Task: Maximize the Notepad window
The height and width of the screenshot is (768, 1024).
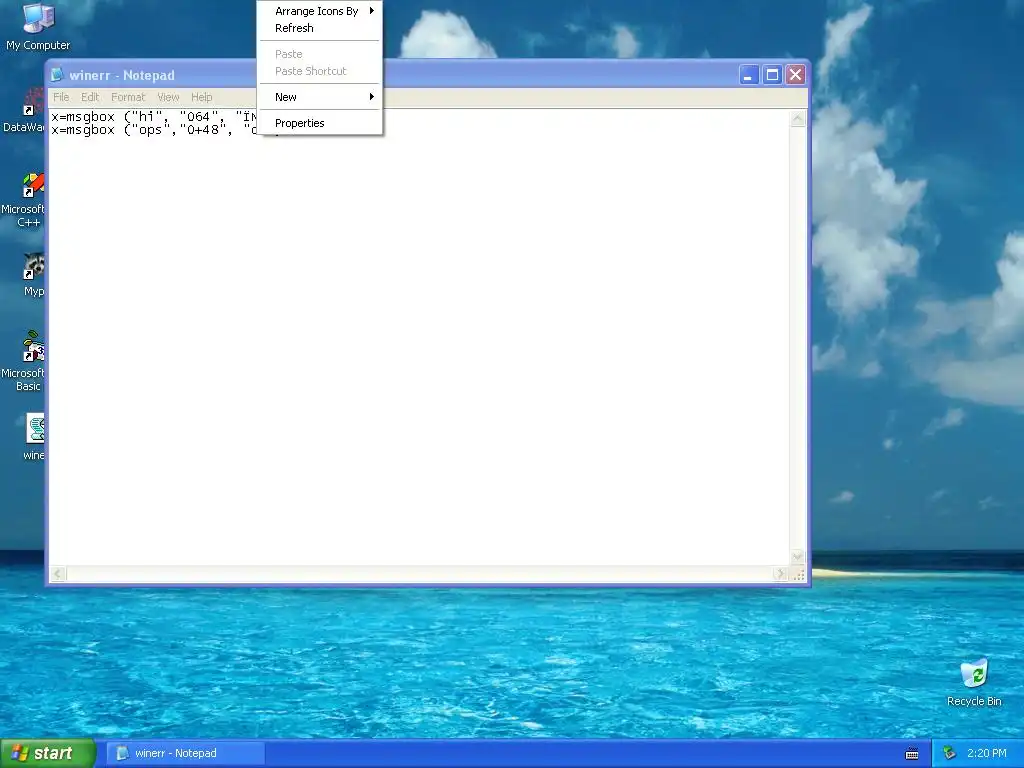Action: (x=772, y=75)
